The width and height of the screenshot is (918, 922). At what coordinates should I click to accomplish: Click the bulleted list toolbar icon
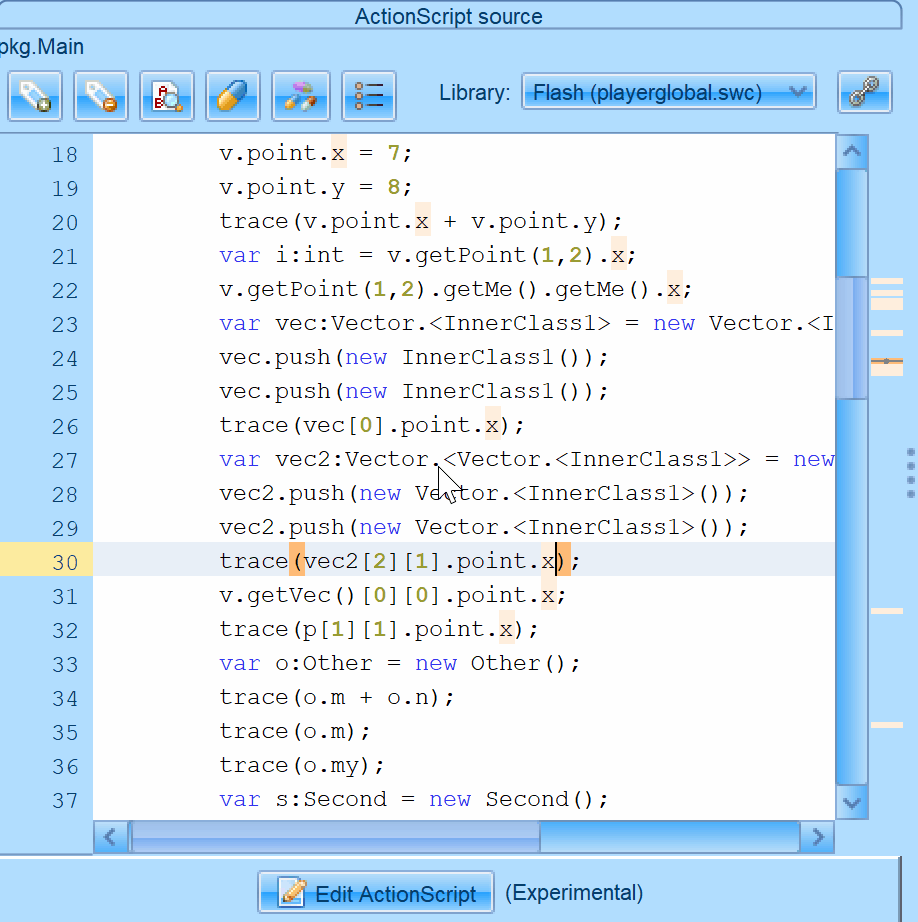click(369, 96)
